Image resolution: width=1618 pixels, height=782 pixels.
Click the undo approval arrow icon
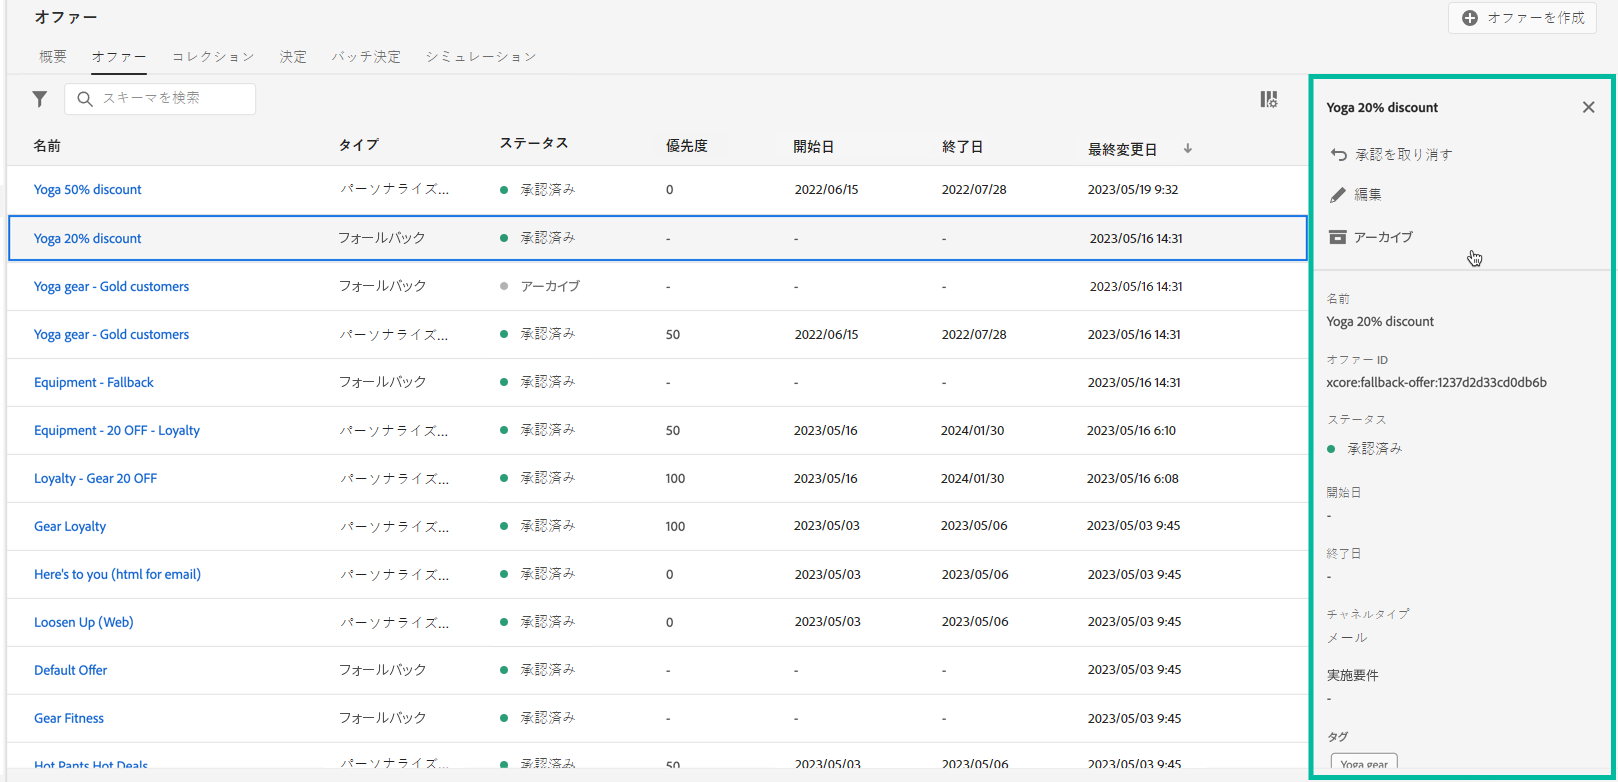(x=1338, y=155)
